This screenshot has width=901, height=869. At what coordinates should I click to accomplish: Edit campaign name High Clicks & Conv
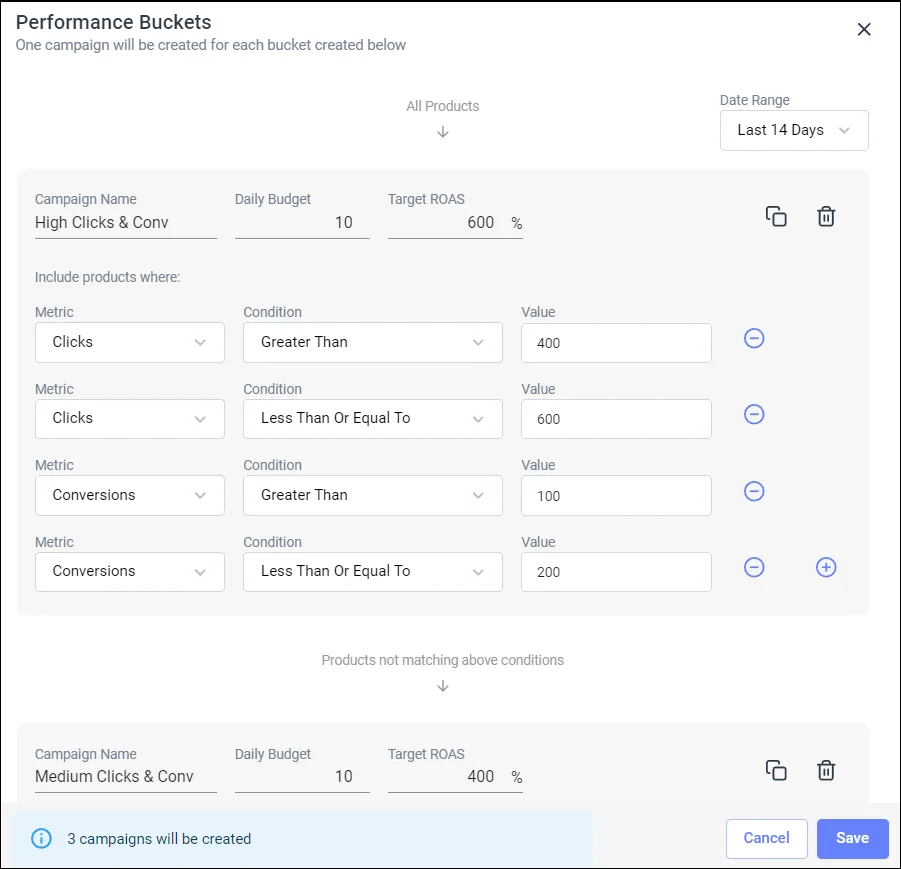point(126,222)
